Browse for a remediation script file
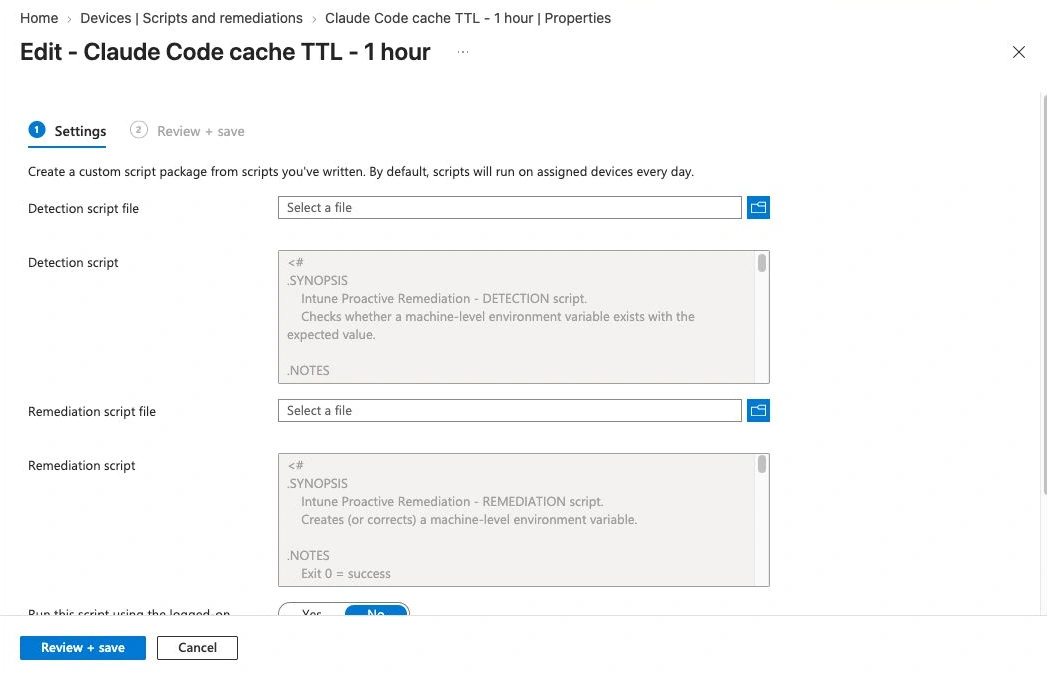1047x675 pixels. click(x=758, y=411)
